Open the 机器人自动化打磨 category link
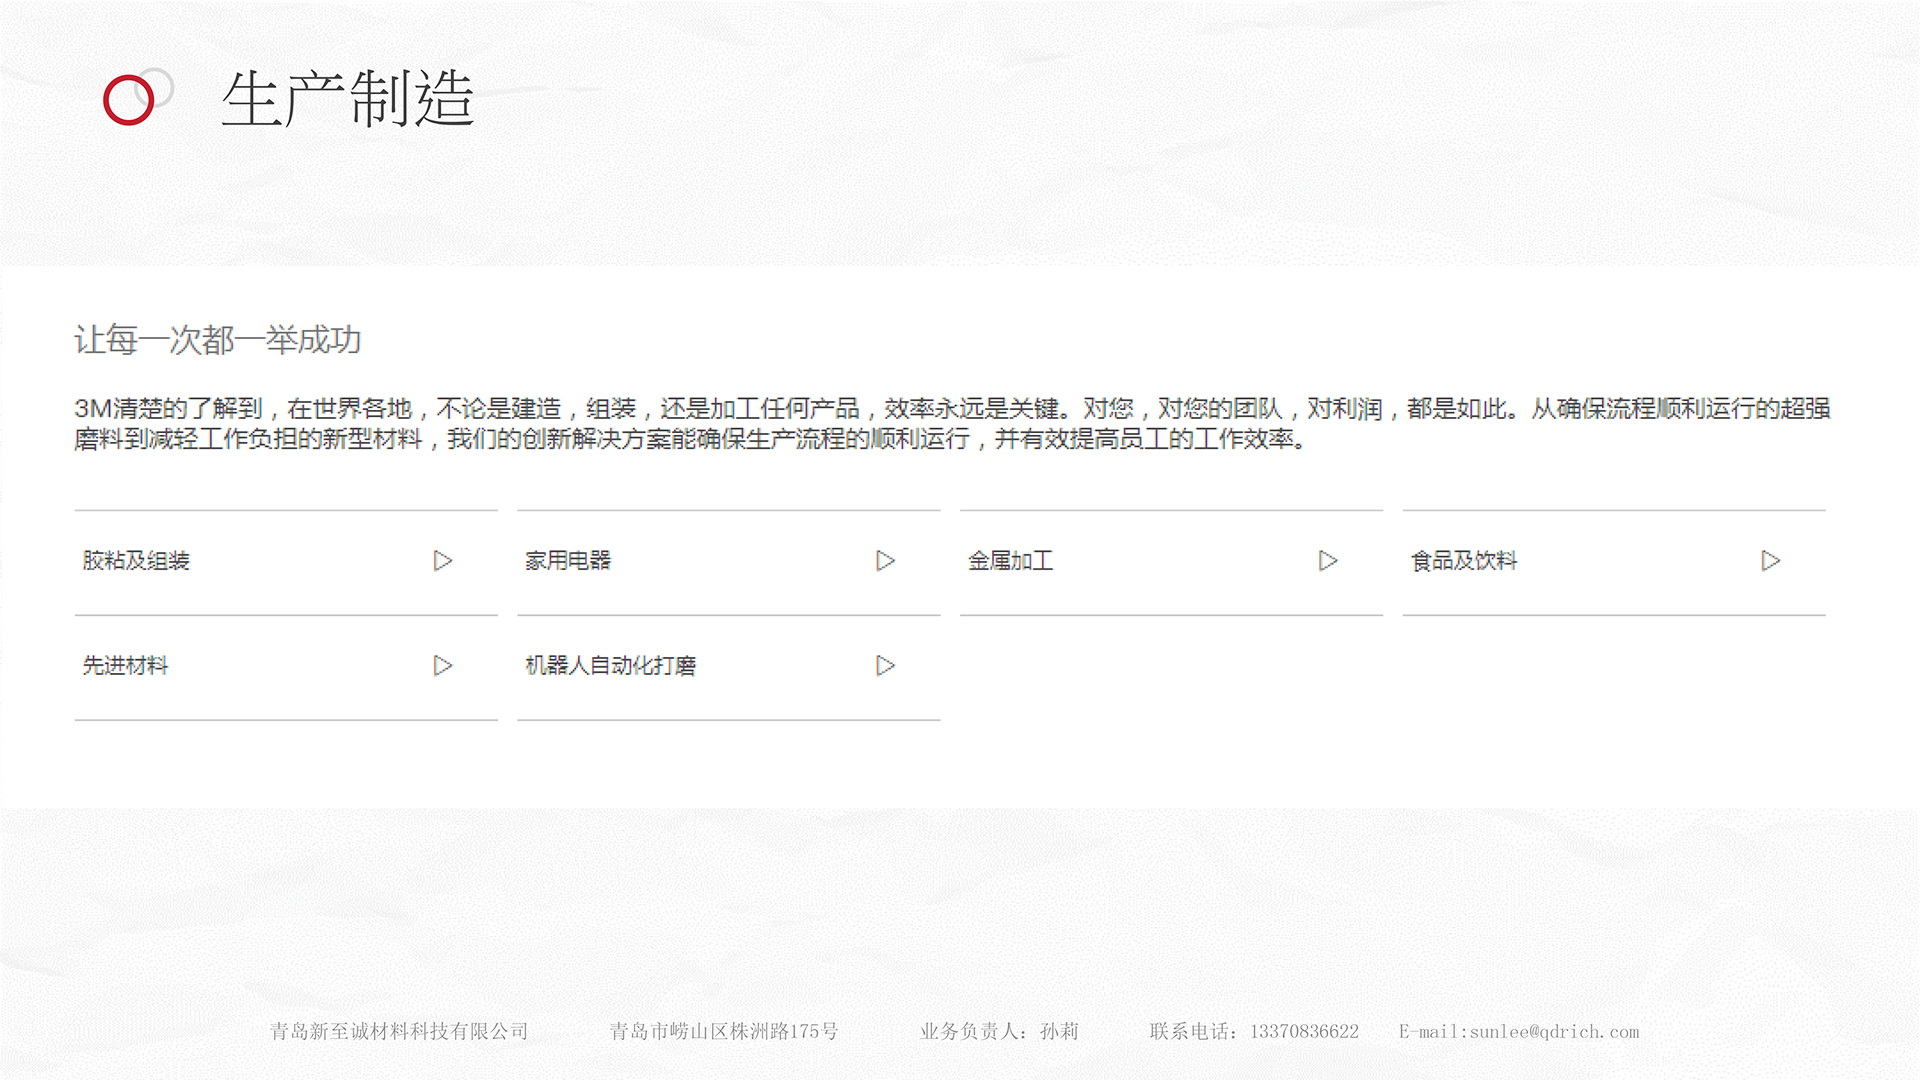This screenshot has width=1920, height=1080. tap(610, 666)
